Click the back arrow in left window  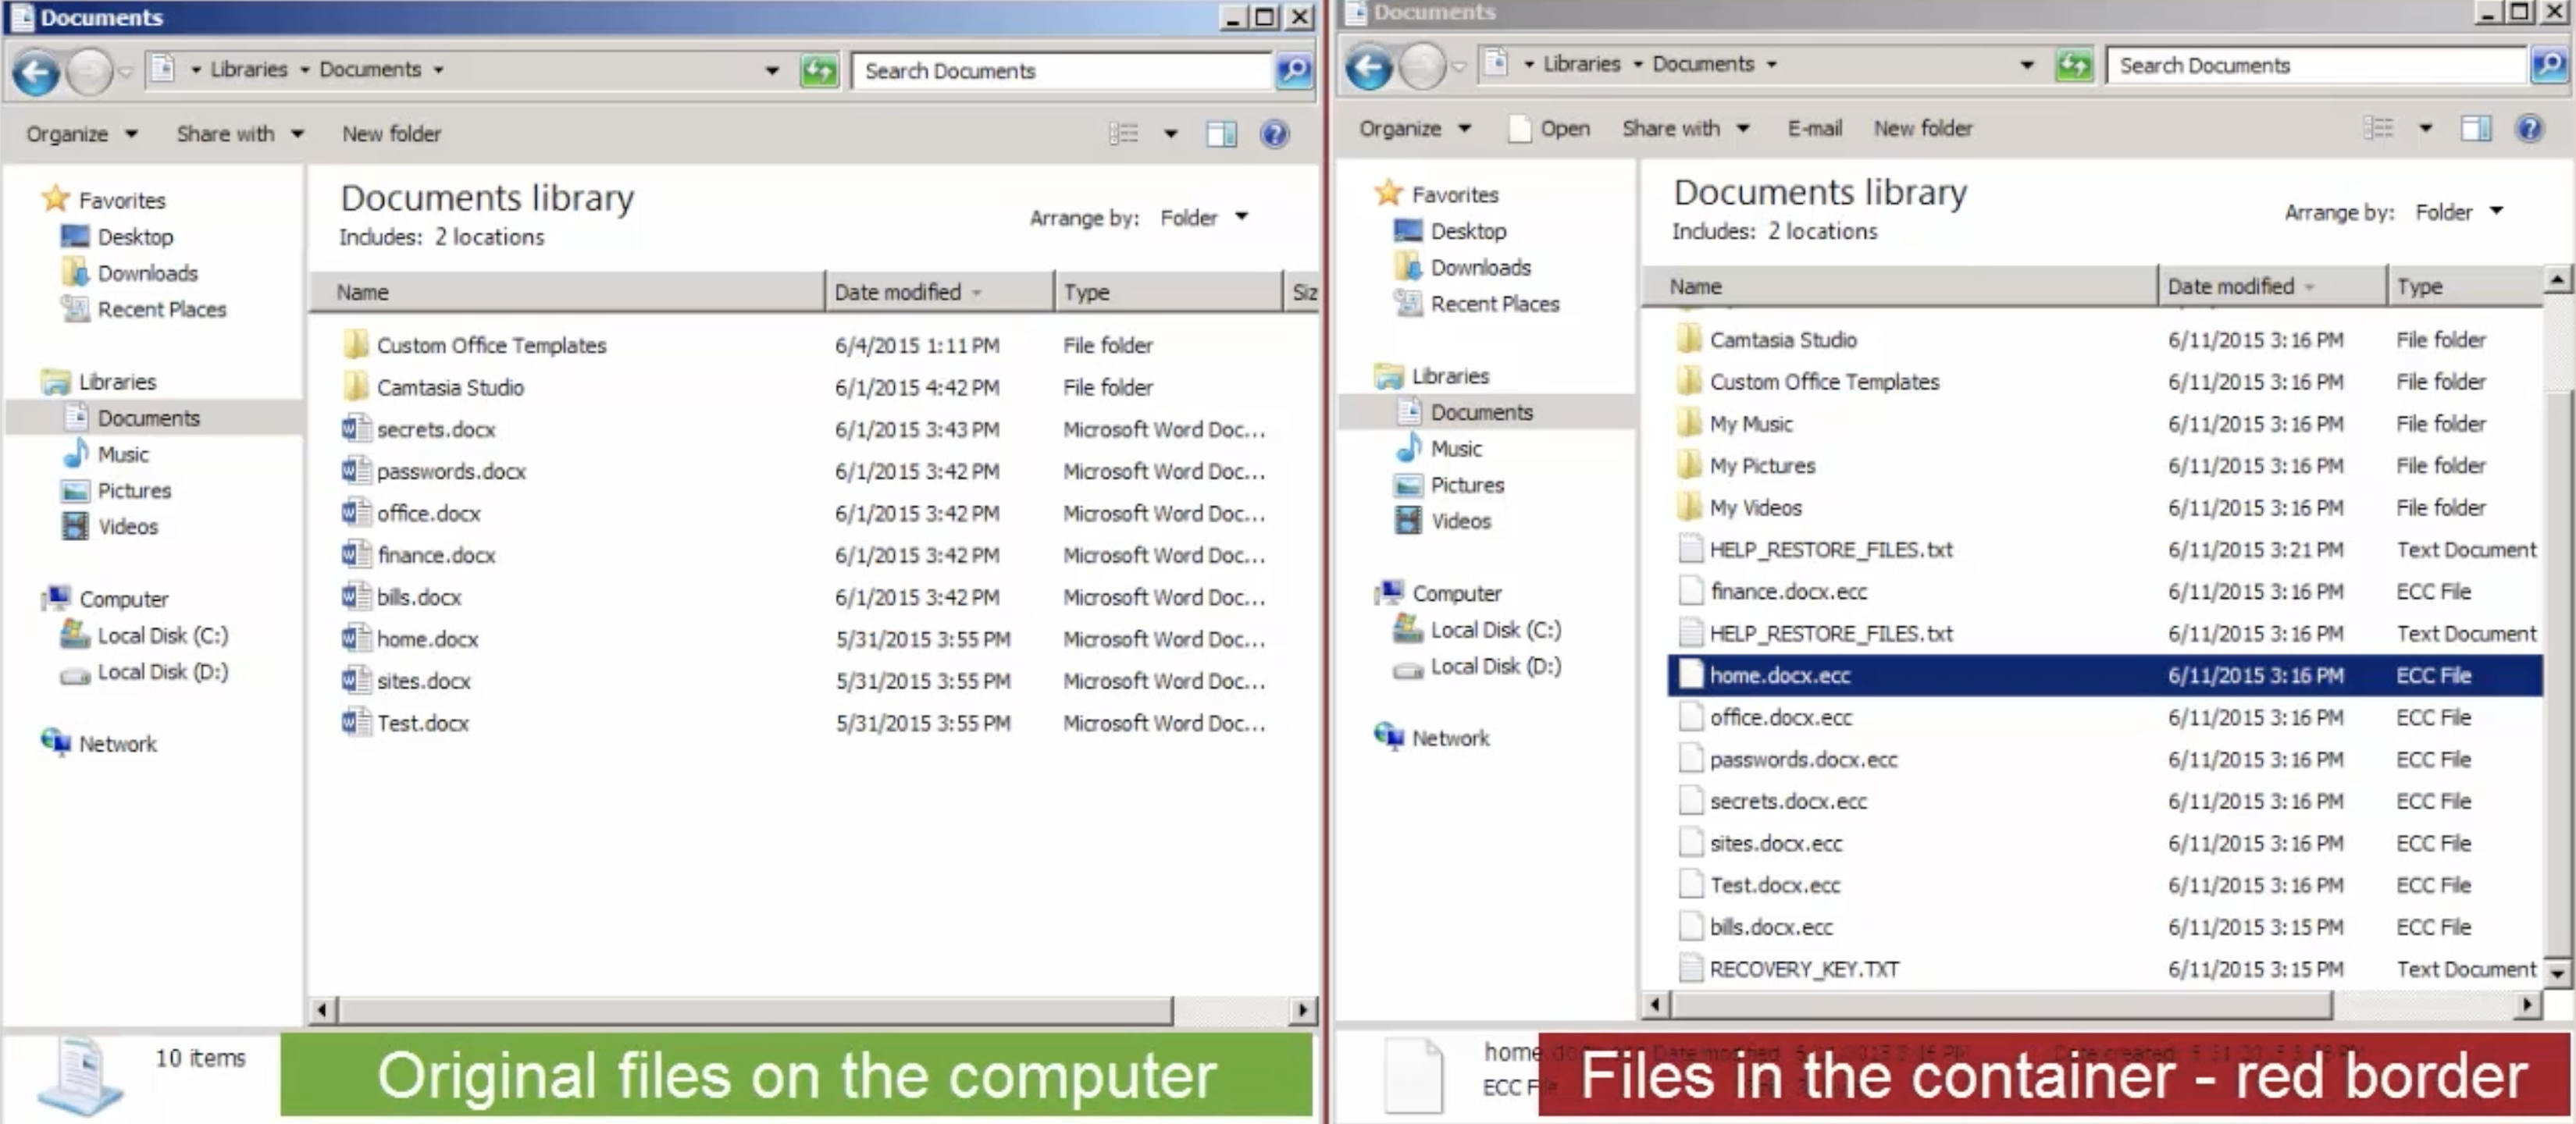coord(37,71)
